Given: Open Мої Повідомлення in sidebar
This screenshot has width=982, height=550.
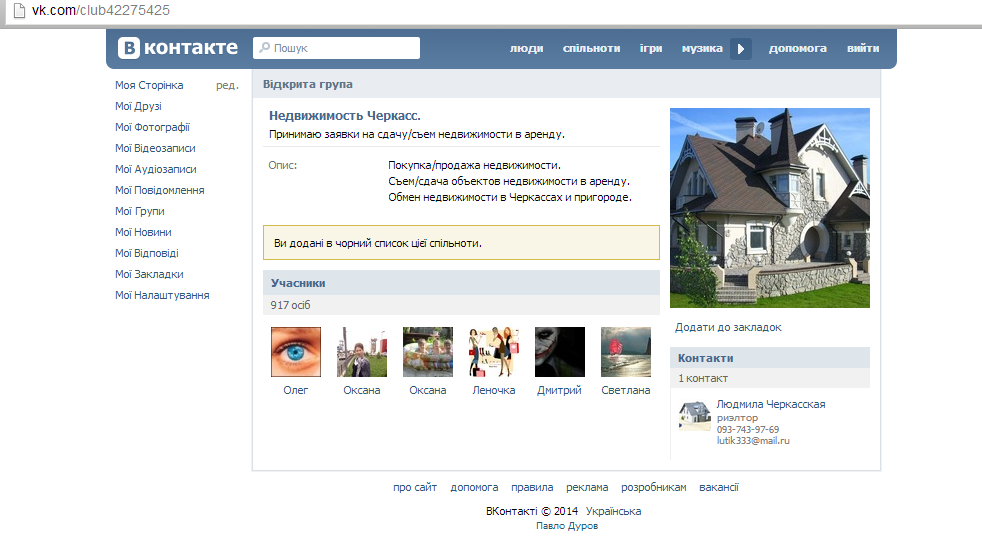Looking at the screenshot, I should tap(160, 190).
